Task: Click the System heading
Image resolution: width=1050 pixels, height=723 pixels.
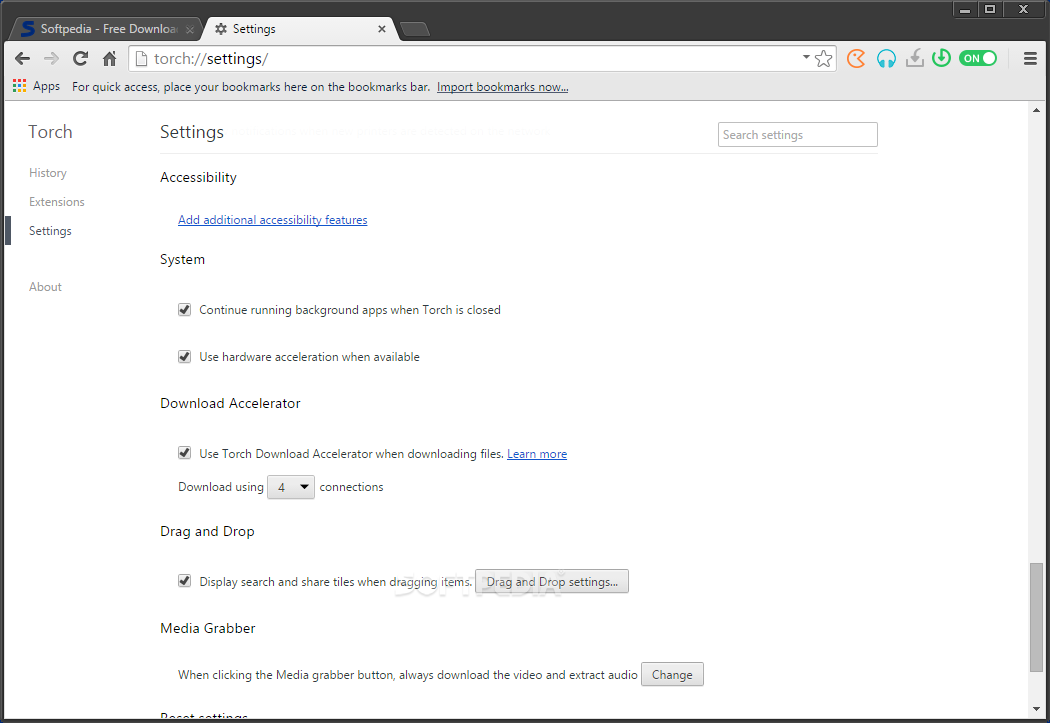Action: 182,260
